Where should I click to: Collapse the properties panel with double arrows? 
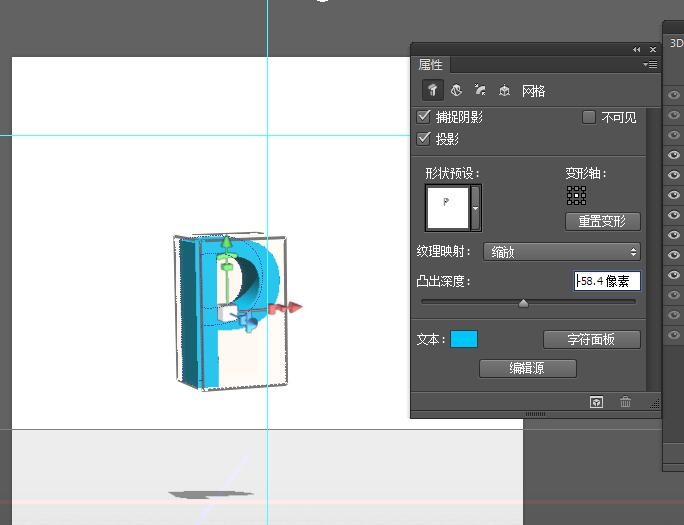click(x=636, y=49)
